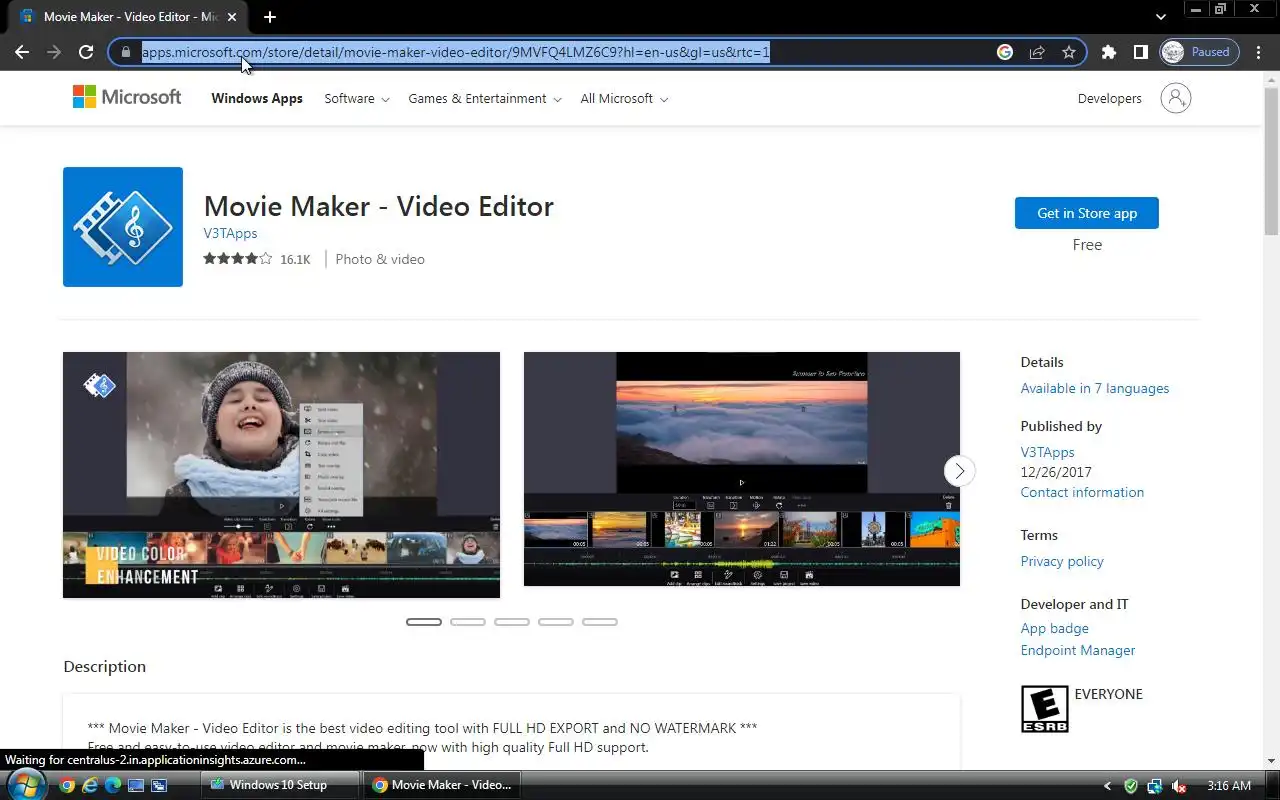This screenshot has height=800, width=1280.
Task: Click the address bar URL
Action: coord(455,52)
